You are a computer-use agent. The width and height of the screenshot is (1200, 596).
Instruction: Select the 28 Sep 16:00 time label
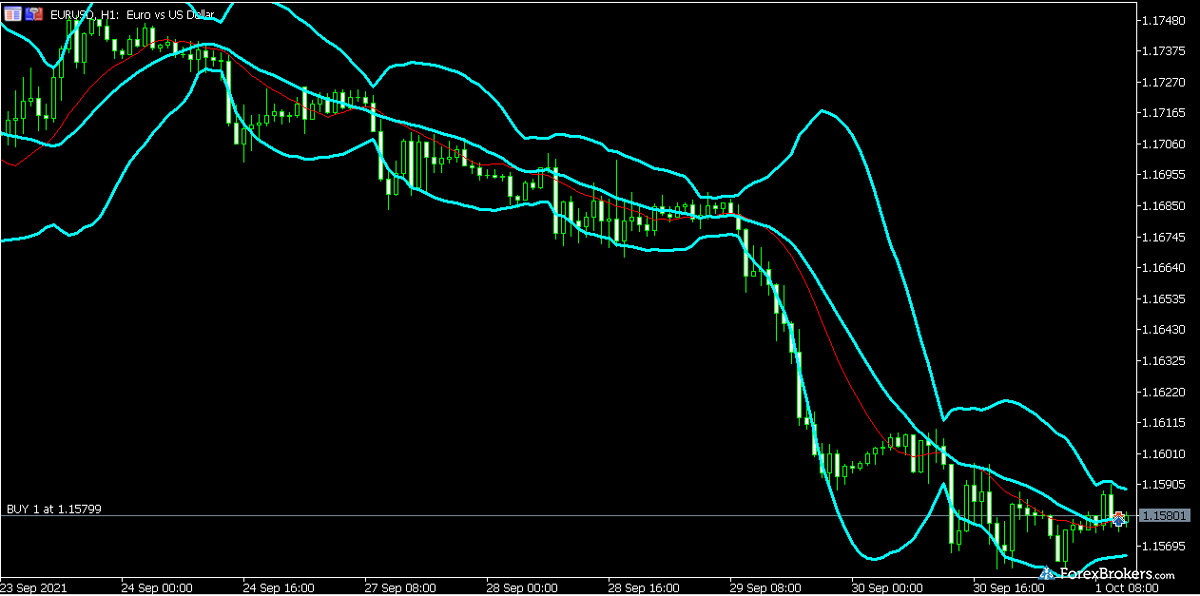(641, 587)
